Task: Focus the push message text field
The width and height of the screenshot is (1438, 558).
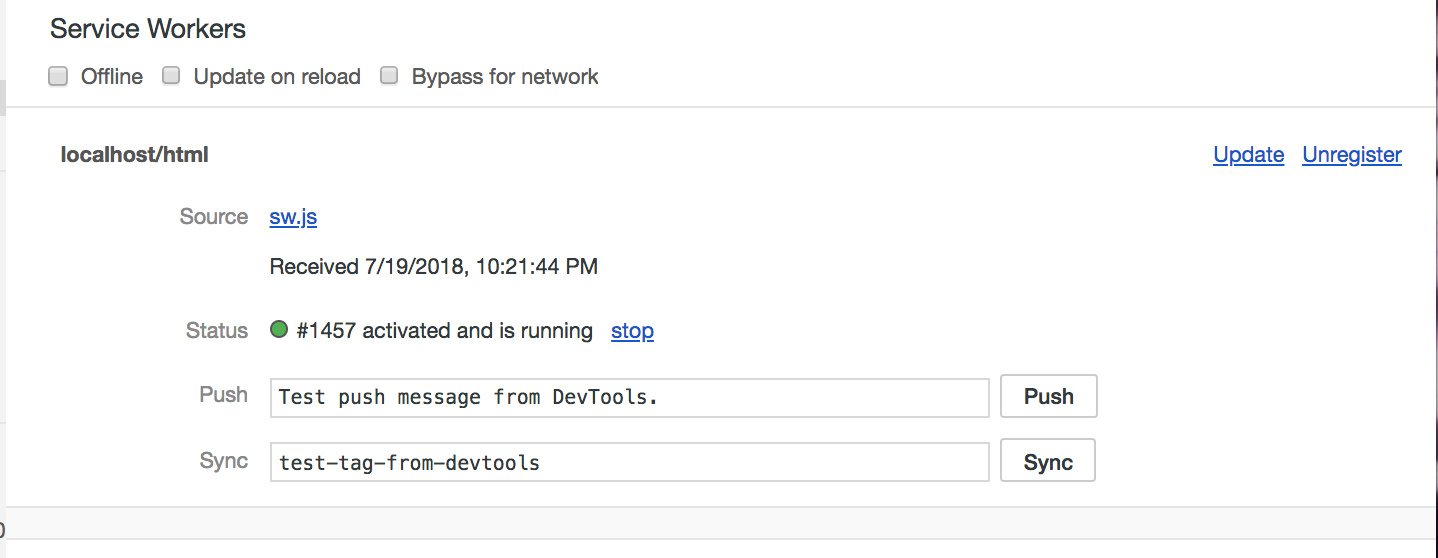Action: (x=629, y=397)
